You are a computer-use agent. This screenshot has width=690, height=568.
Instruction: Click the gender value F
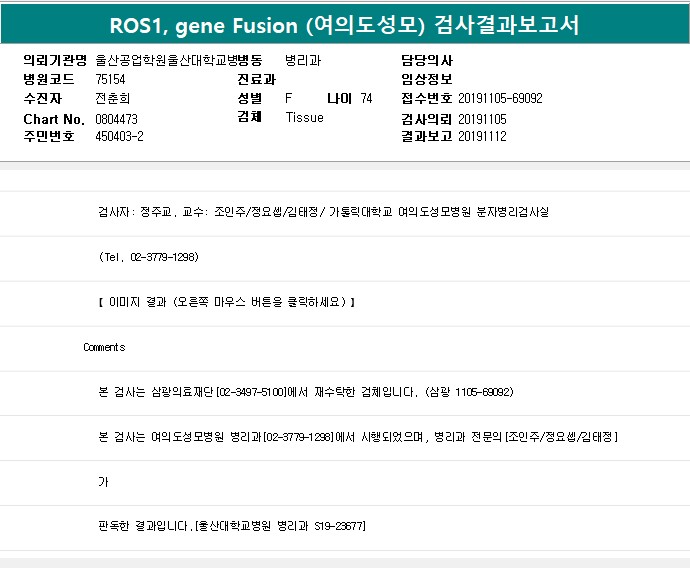pyautogui.click(x=289, y=98)
